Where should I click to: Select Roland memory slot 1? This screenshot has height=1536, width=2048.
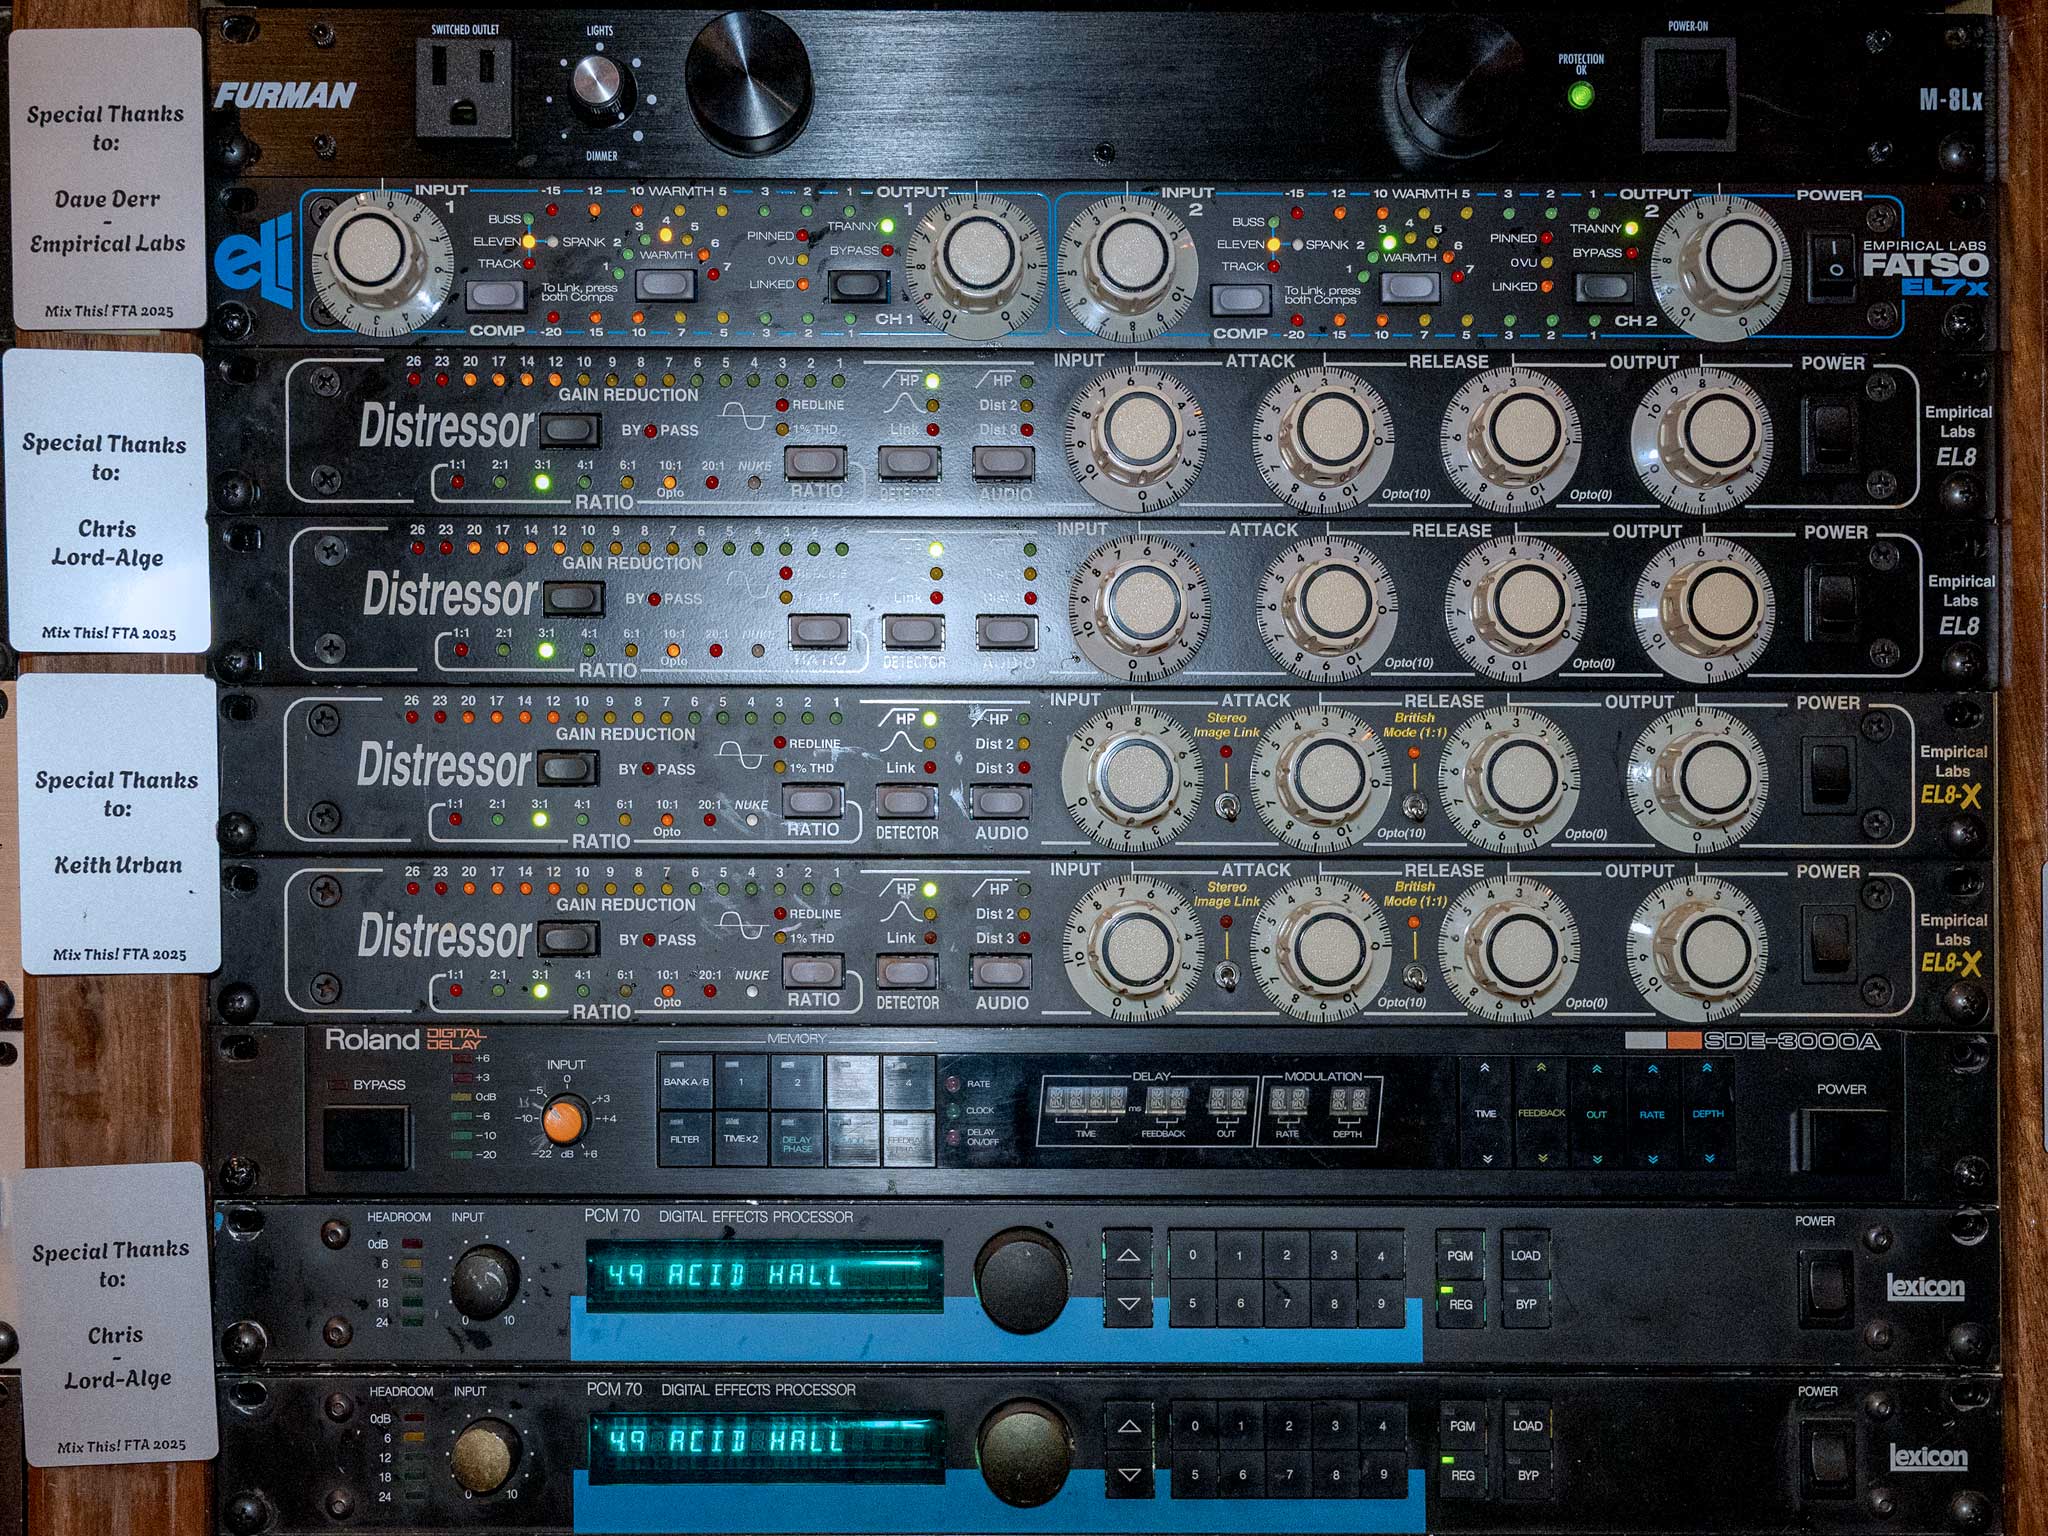(x=741, y=1082)
